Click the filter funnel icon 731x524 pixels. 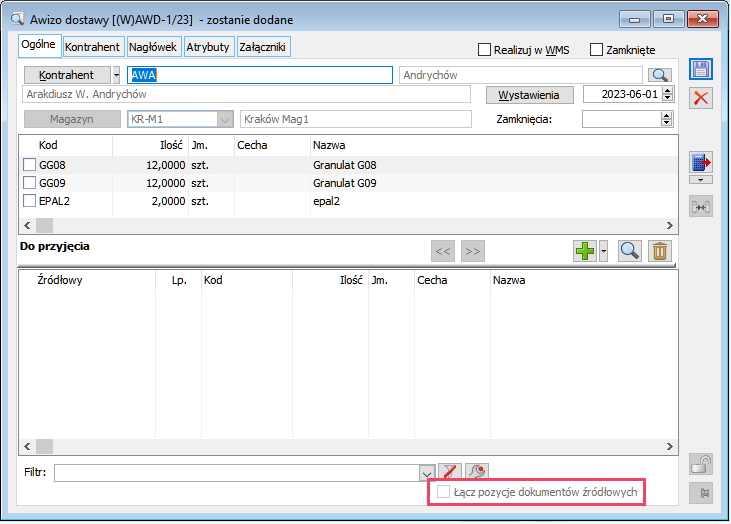click(450, 471)
